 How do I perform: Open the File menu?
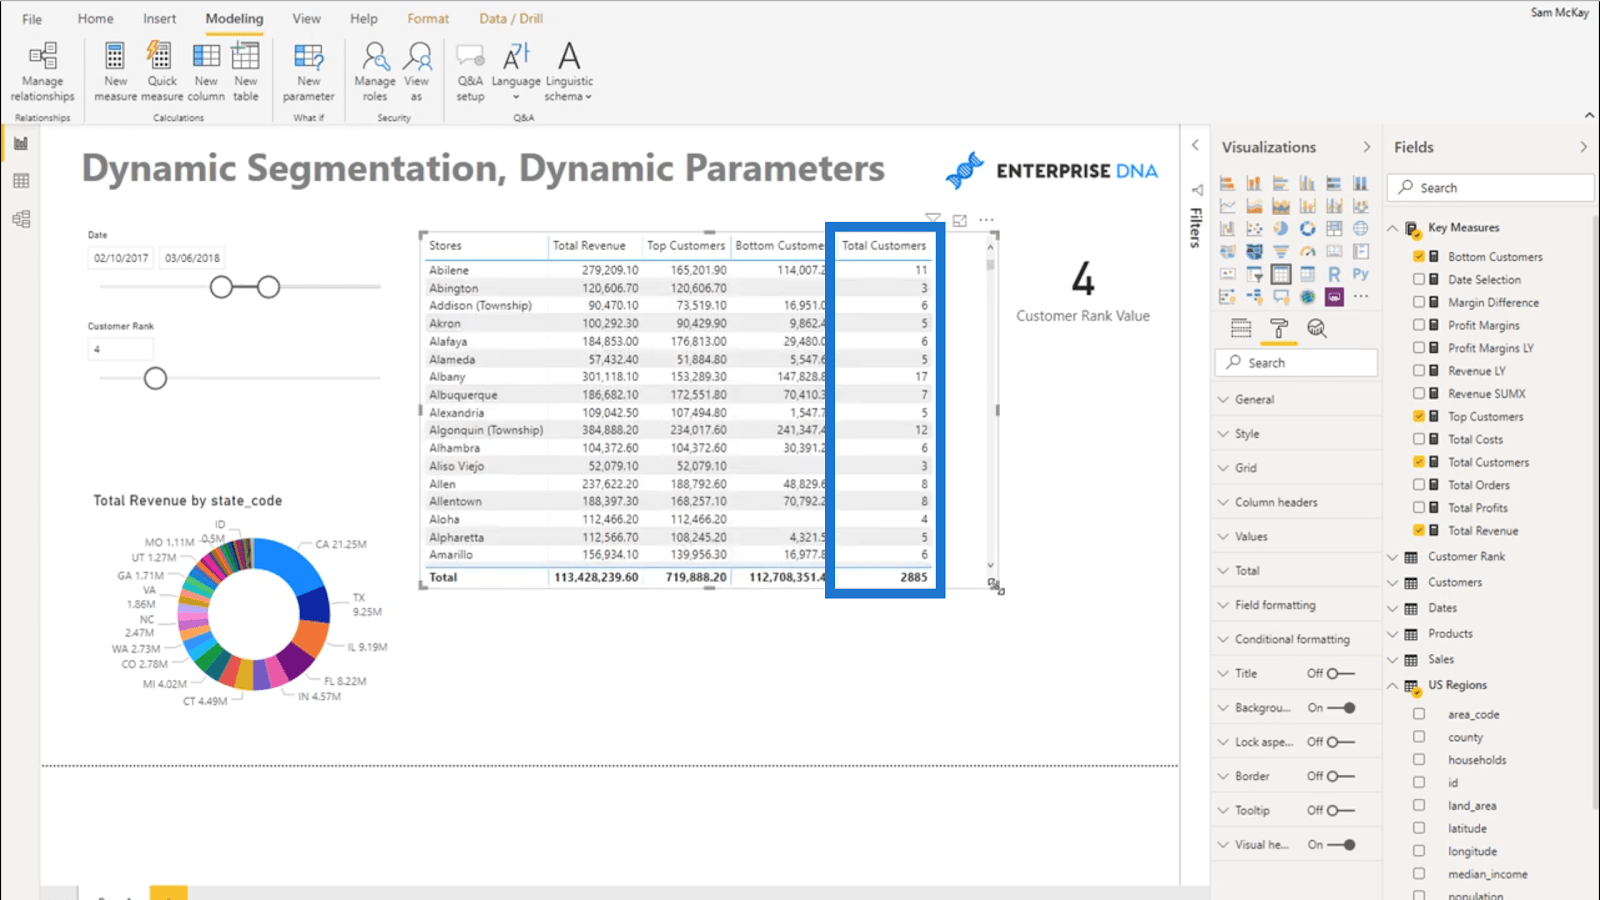tap(32, 19)
